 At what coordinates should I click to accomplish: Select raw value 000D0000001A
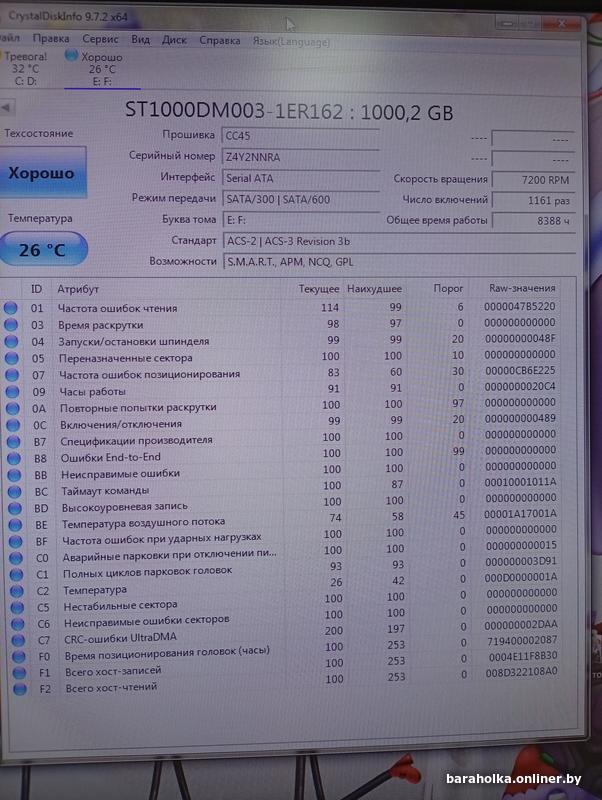click(x=521, y=577)
